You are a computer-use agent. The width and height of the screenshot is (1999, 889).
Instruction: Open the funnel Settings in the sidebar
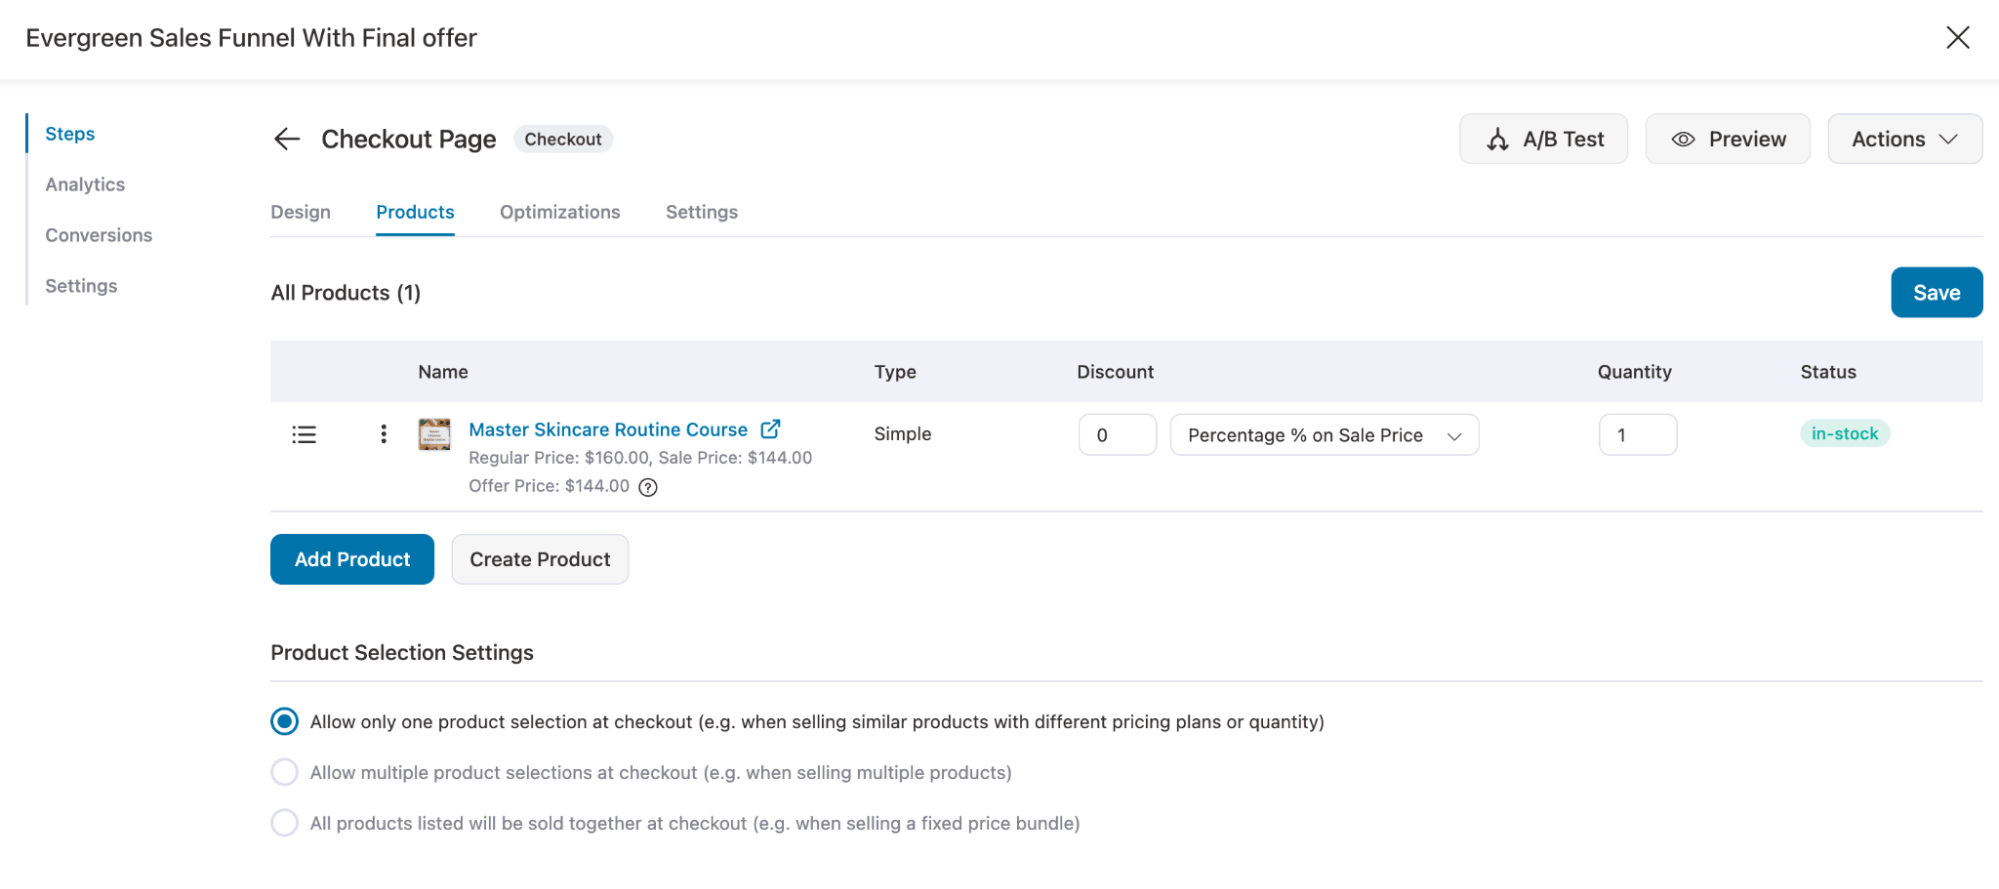tap(81, 286)
